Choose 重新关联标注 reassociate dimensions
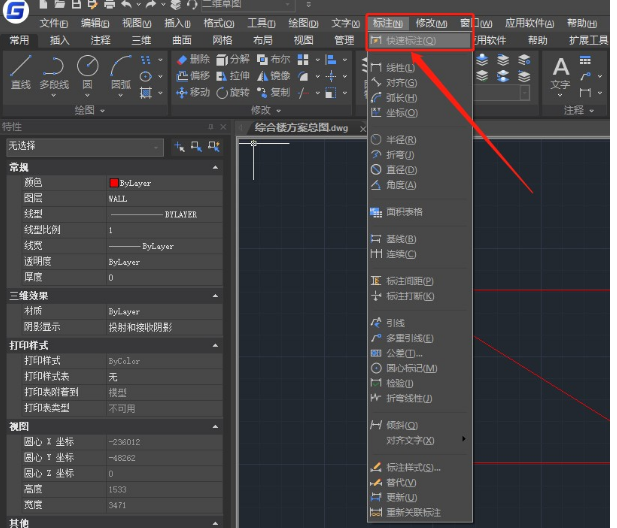The width and height of the screenshot is (617, 528). 419,512
